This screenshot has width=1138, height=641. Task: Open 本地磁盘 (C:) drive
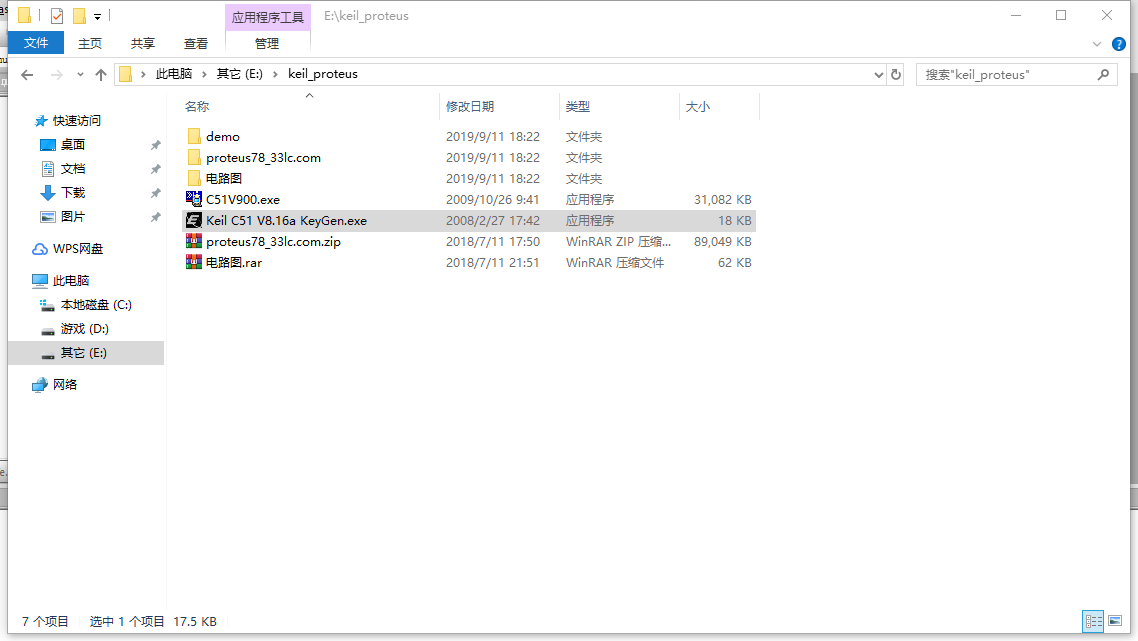coord(96,305)
